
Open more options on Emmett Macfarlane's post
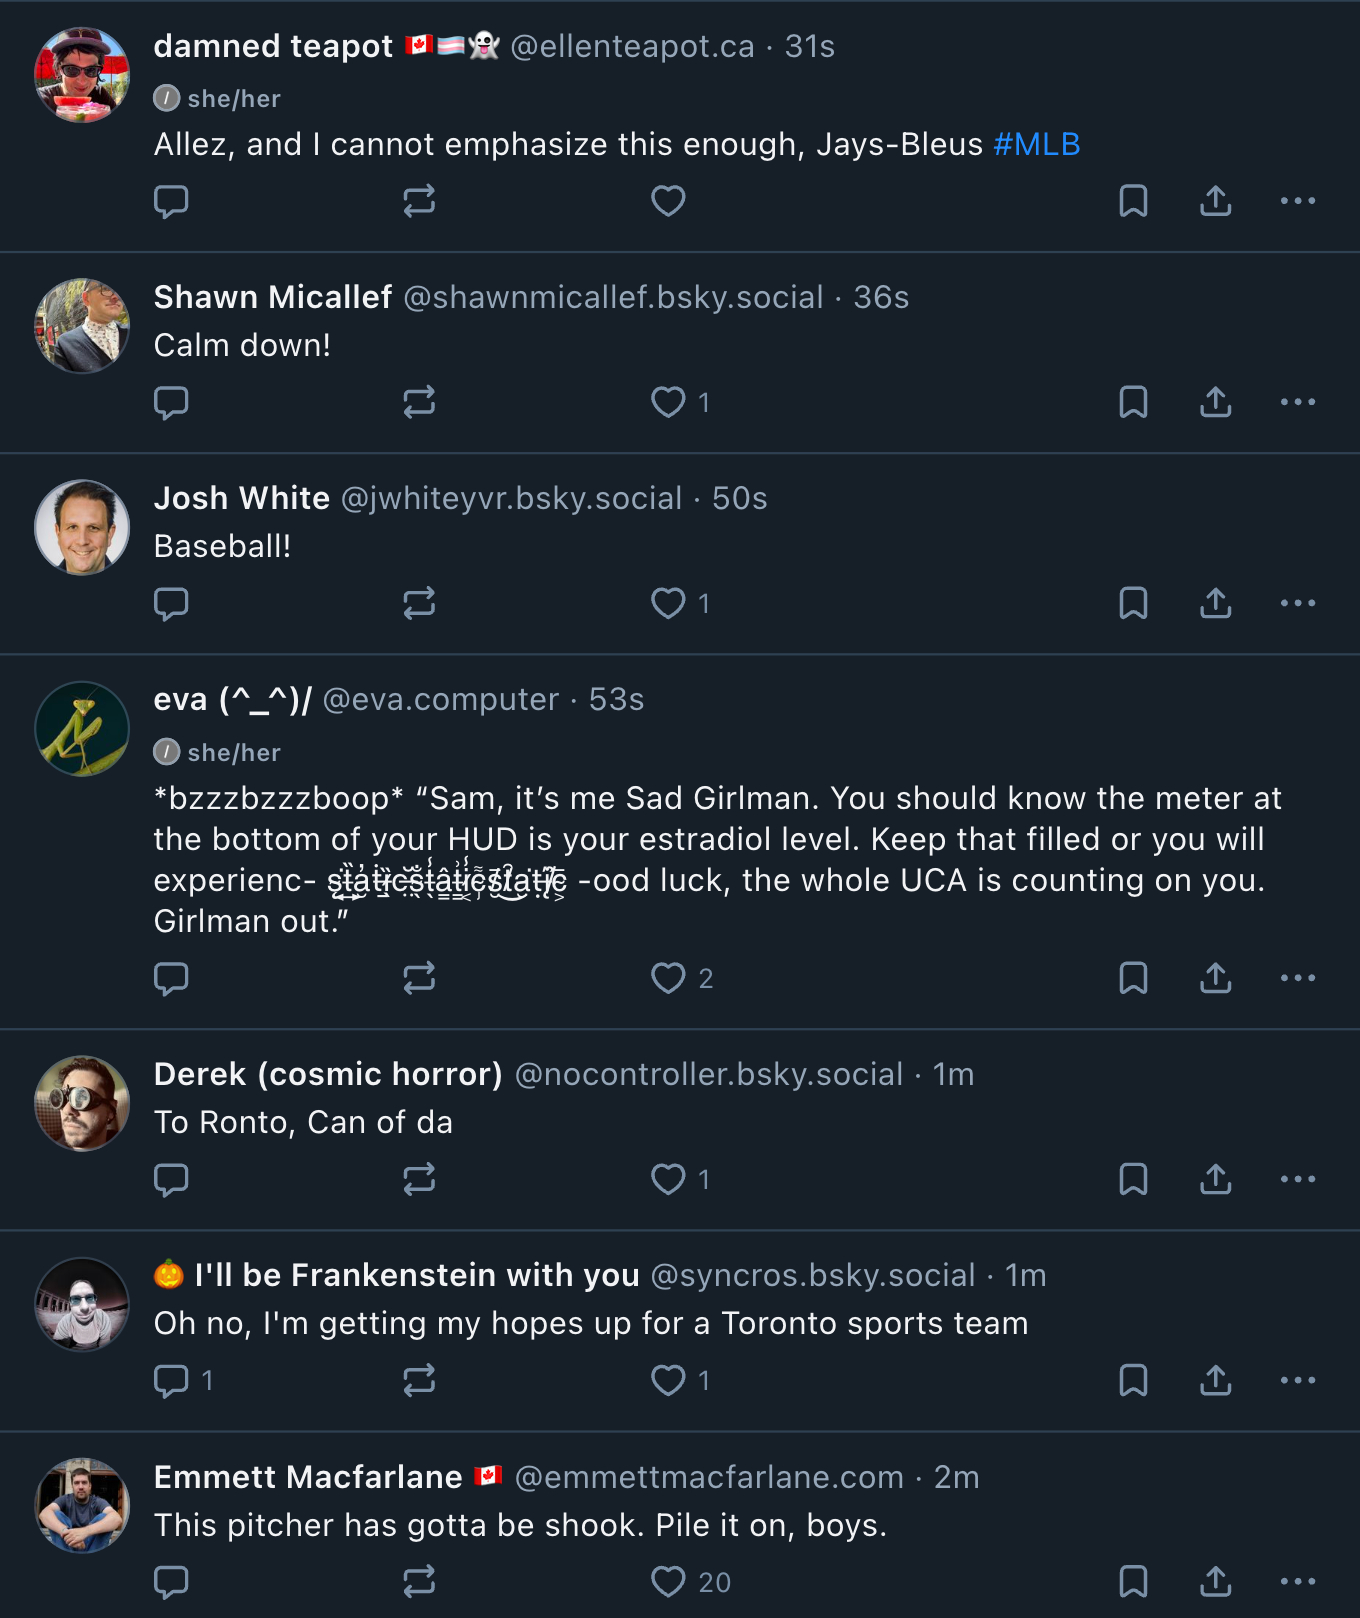click(1298, 1581)
